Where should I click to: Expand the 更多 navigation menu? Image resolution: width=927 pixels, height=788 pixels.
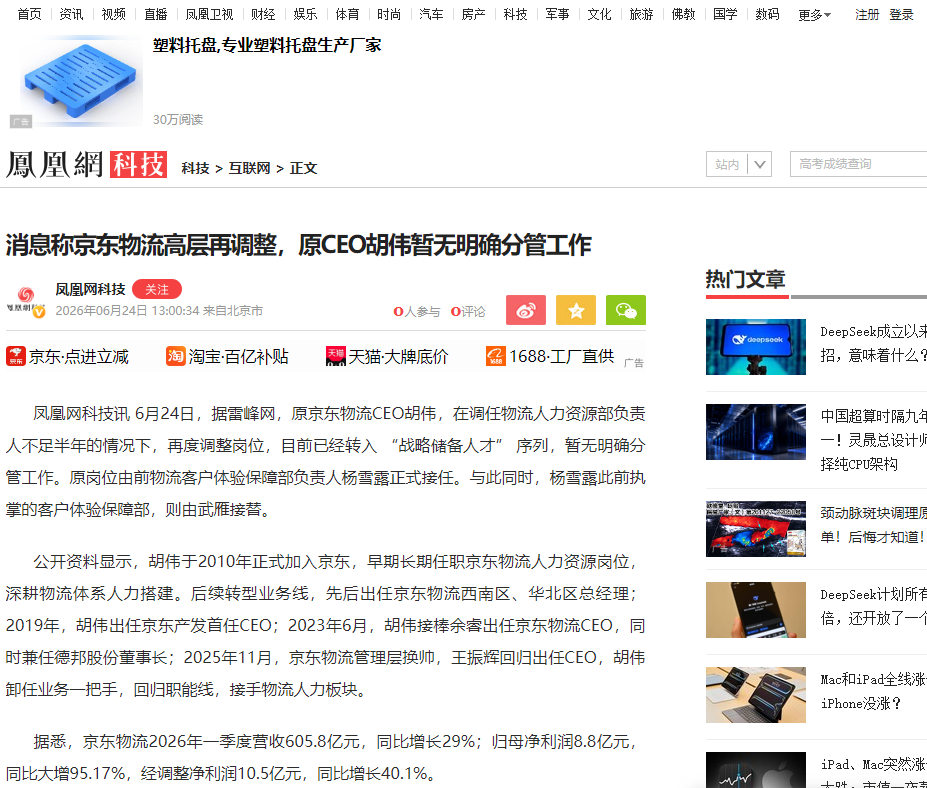click(x=814, y=15)
